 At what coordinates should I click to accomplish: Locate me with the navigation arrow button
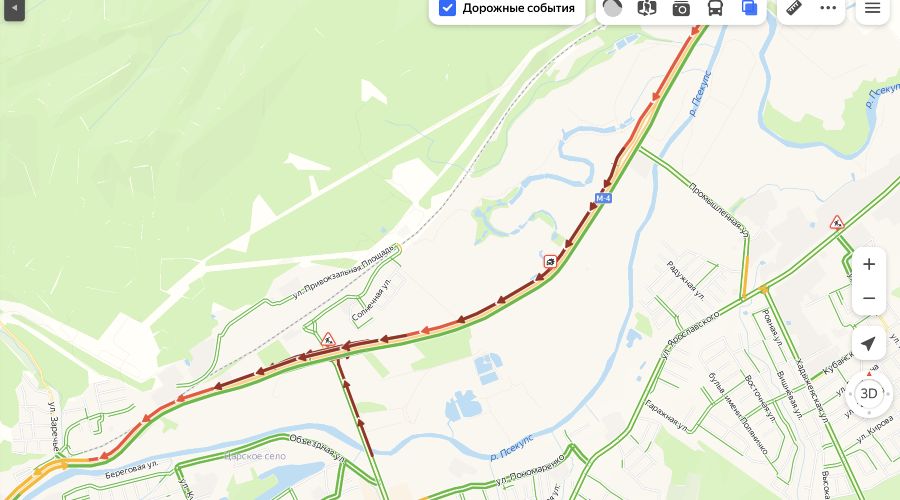tap(868, 343)
